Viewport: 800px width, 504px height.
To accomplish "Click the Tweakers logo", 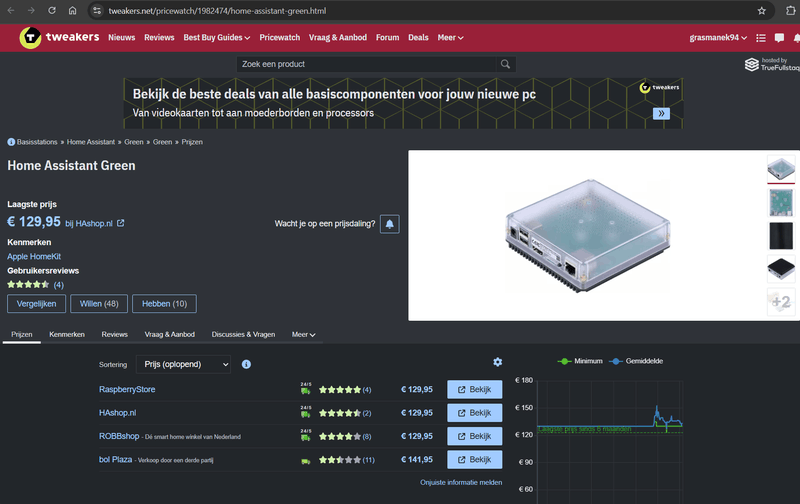I will click(x=59, y=37).
